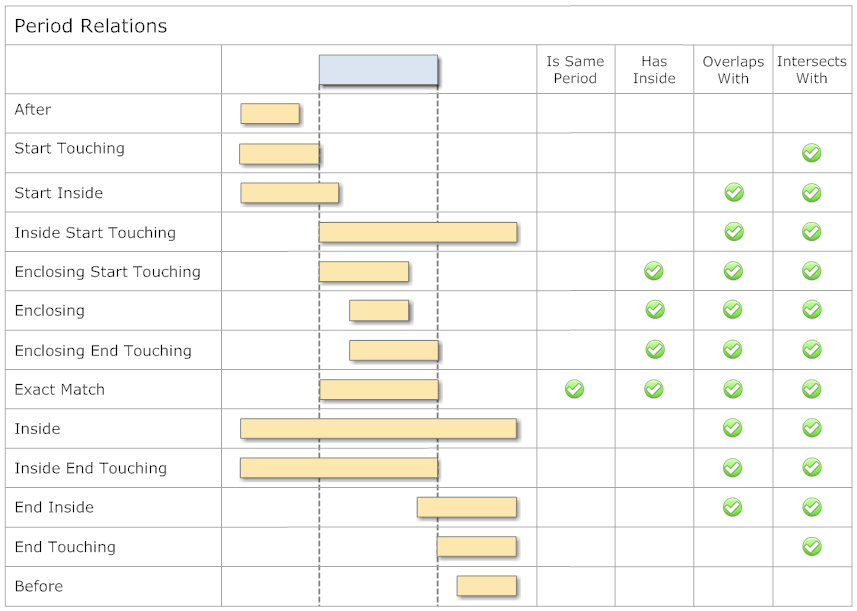
Task: Click the Enclosing End Touching row label
Action: (x=103, y=350)
